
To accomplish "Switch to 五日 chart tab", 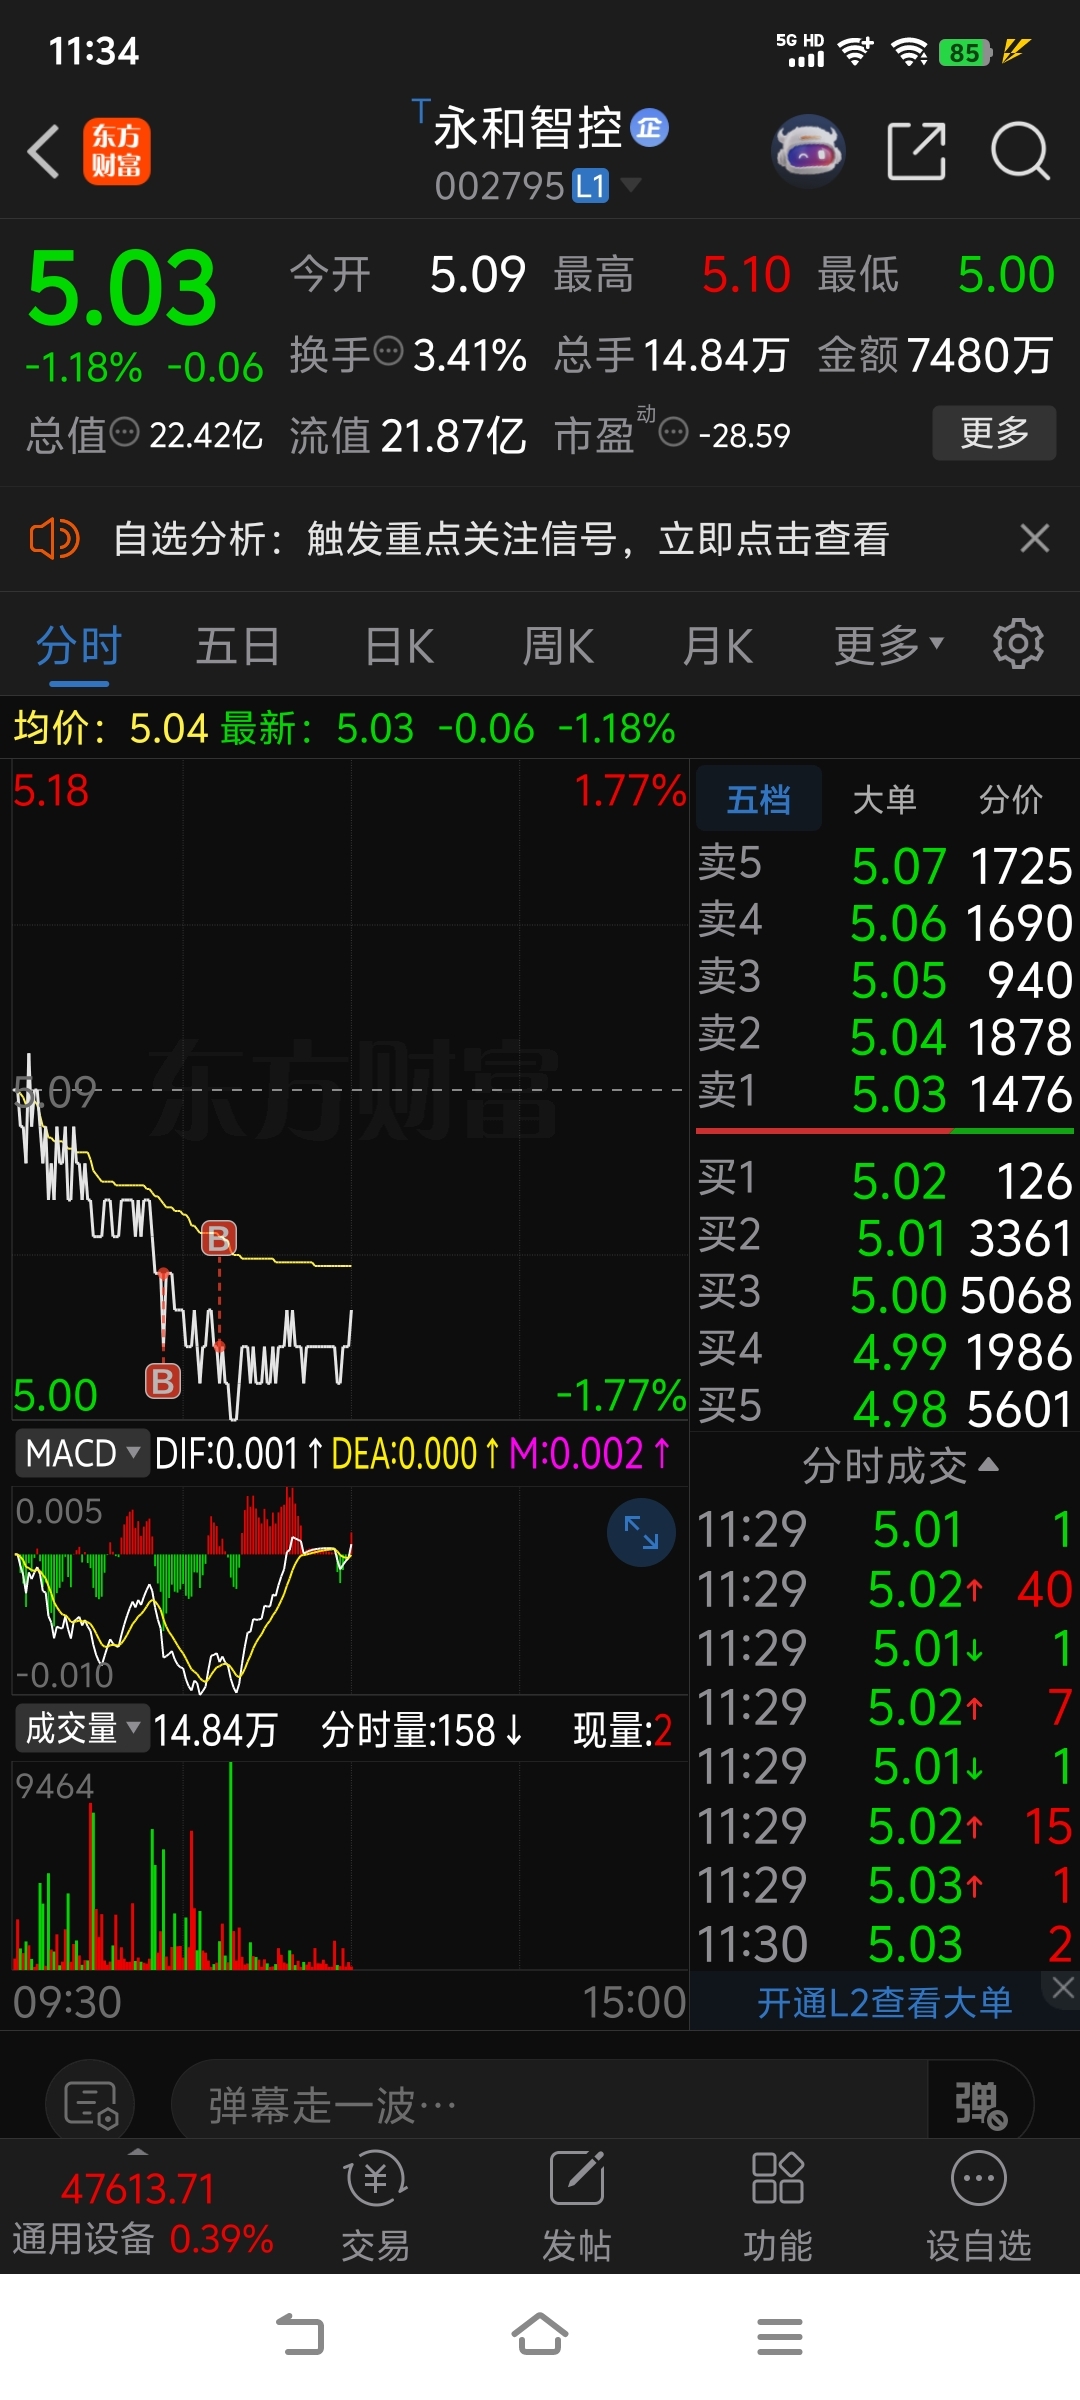I will click(x=238, y=645).
